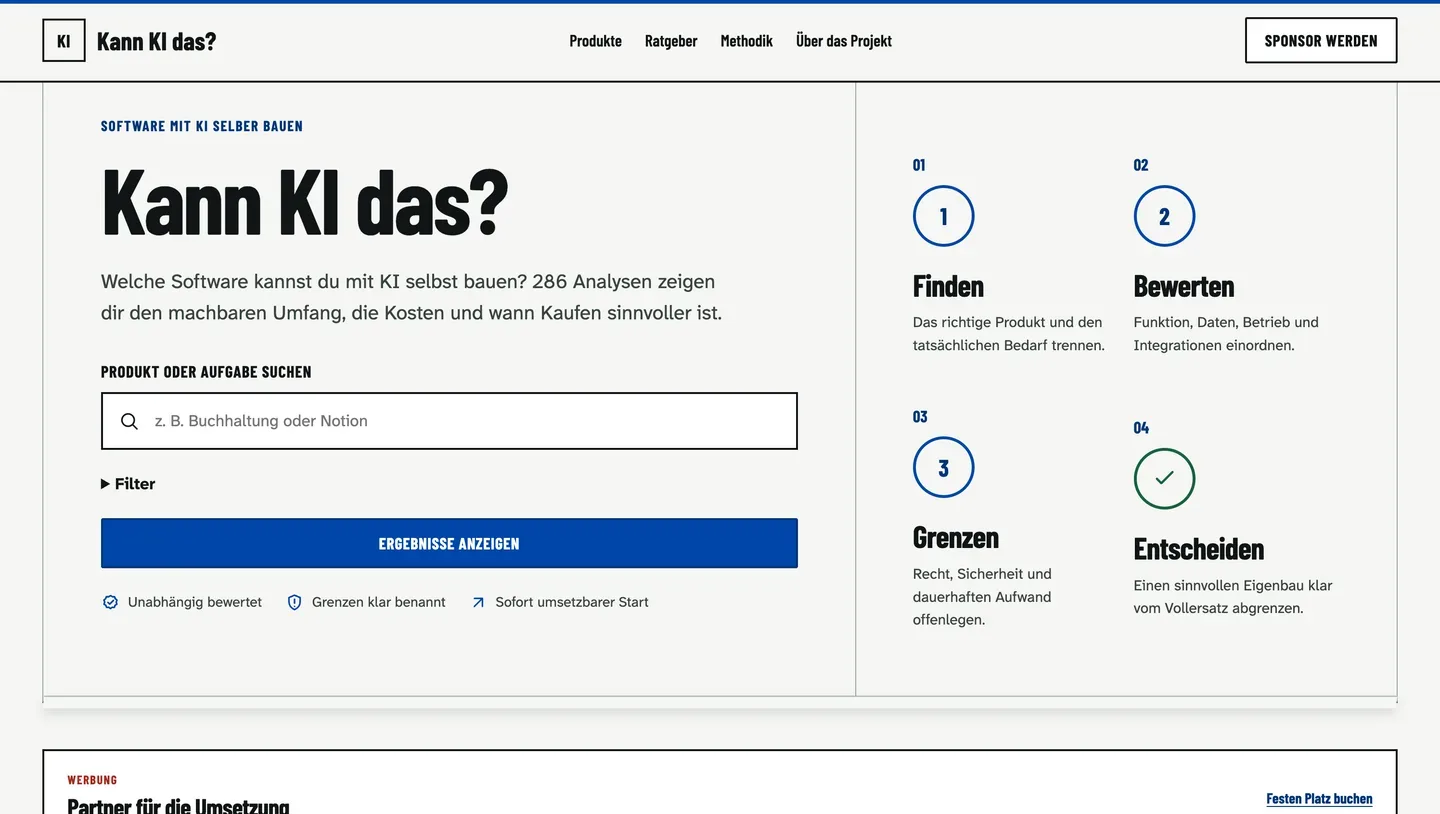Follow the Festen Platz buchen link
This screenshot has height=814, width=1440.
coord(1319,798)
